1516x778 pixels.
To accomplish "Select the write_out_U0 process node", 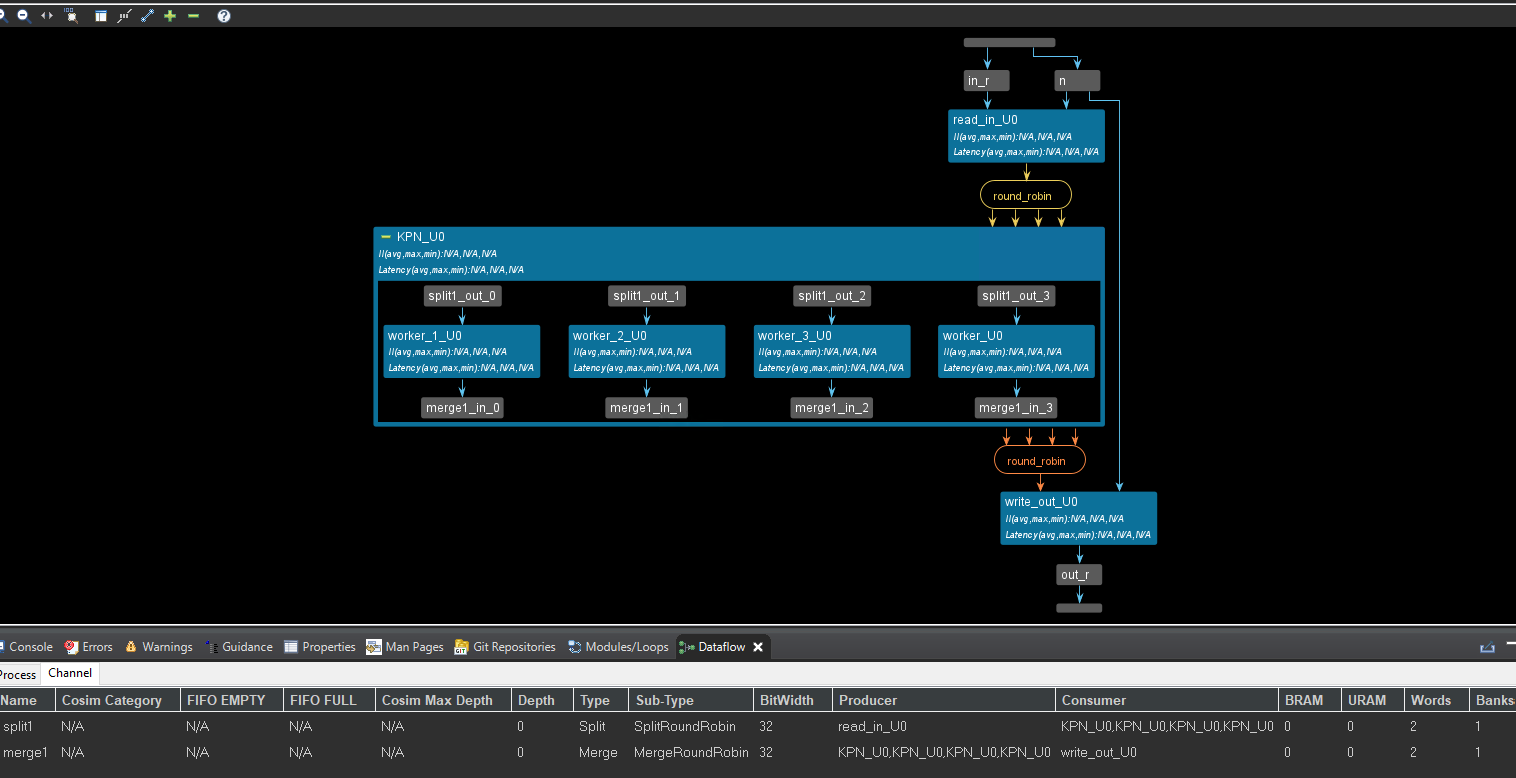I will point(1079,518).
